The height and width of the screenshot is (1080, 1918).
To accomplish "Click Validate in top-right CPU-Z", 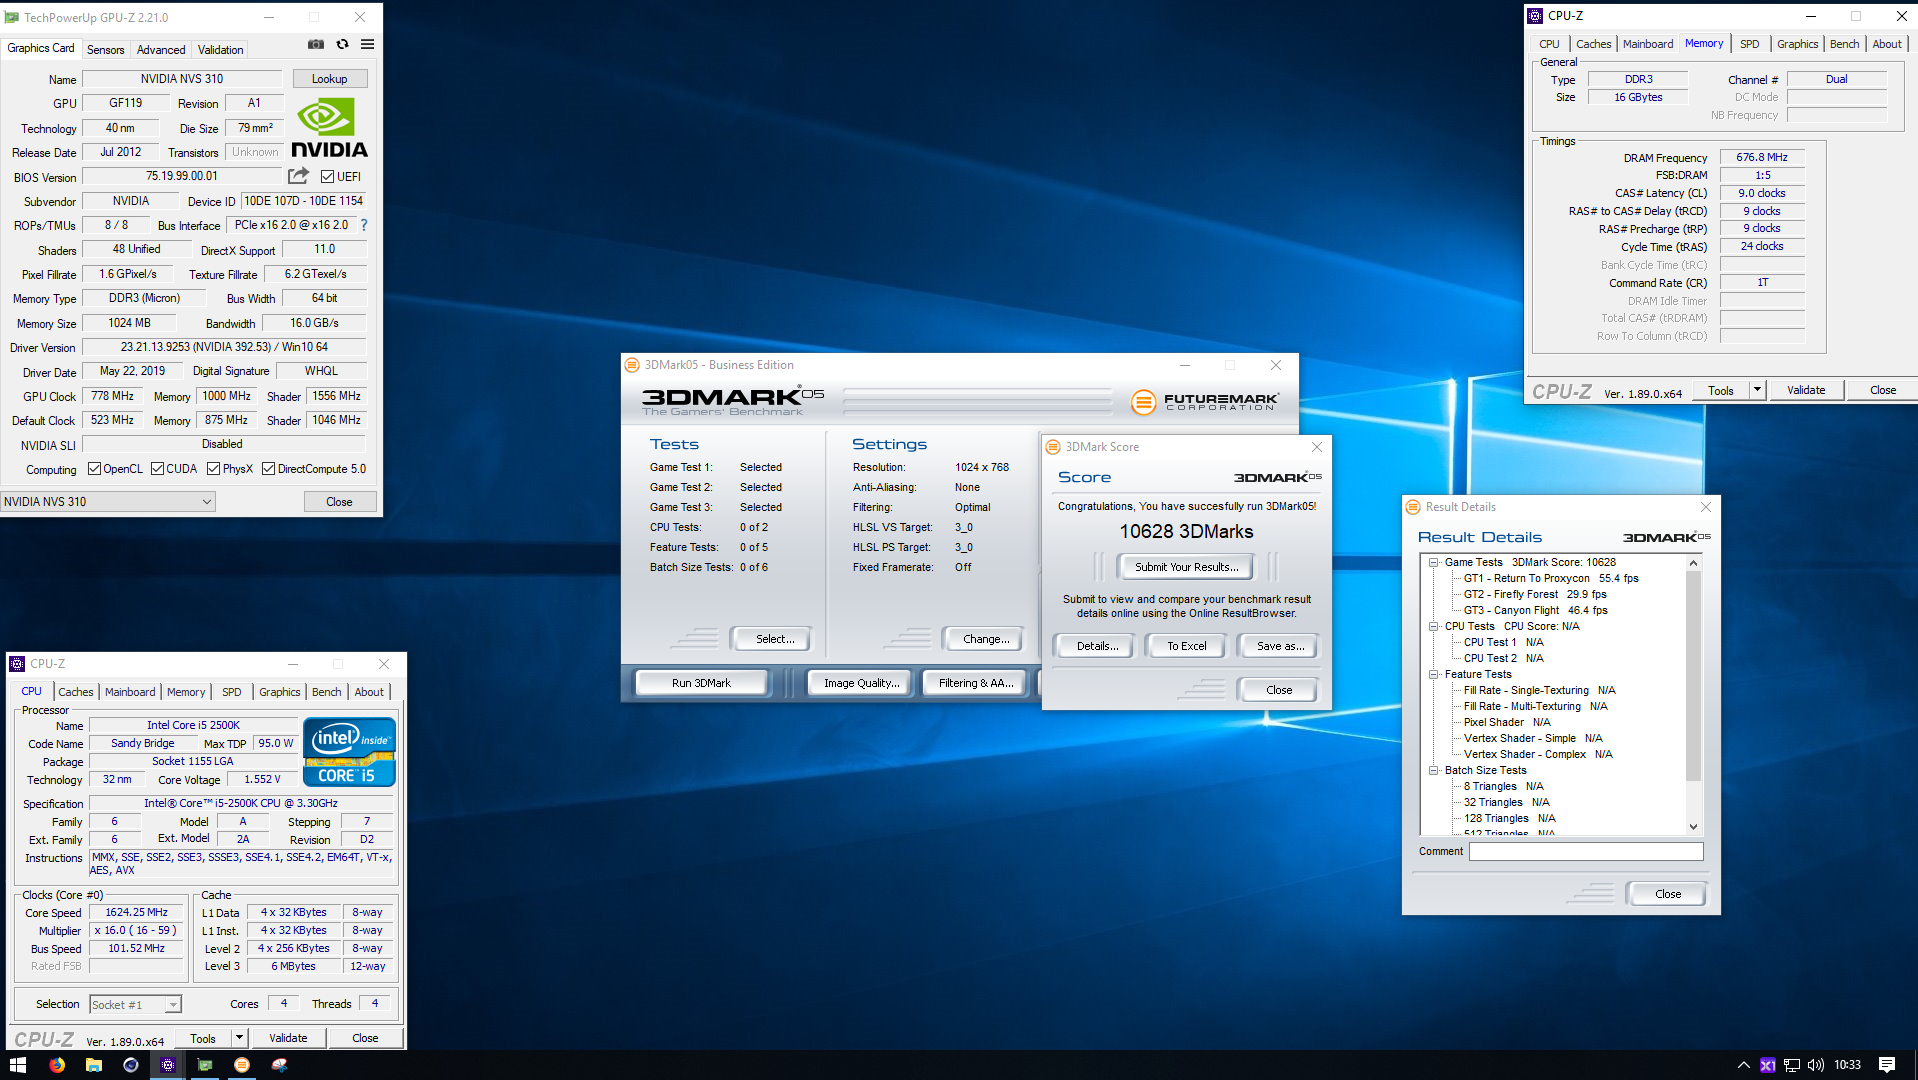I will [x=1805, y=390].
